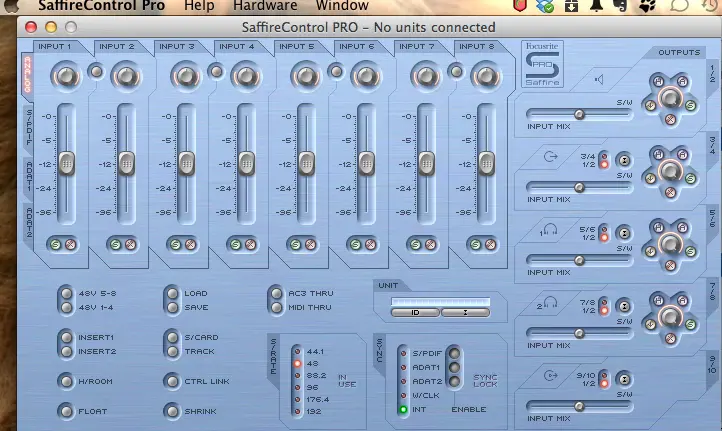This screenshot has width=722, height=431.
Task: Click the Input 6 fader handle
Action: [x=367, y=163]
